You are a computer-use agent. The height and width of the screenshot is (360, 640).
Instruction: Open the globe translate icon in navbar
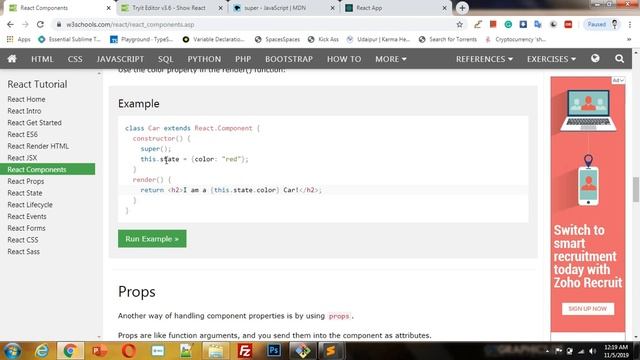pyautogui.click(x=595, y=59)
